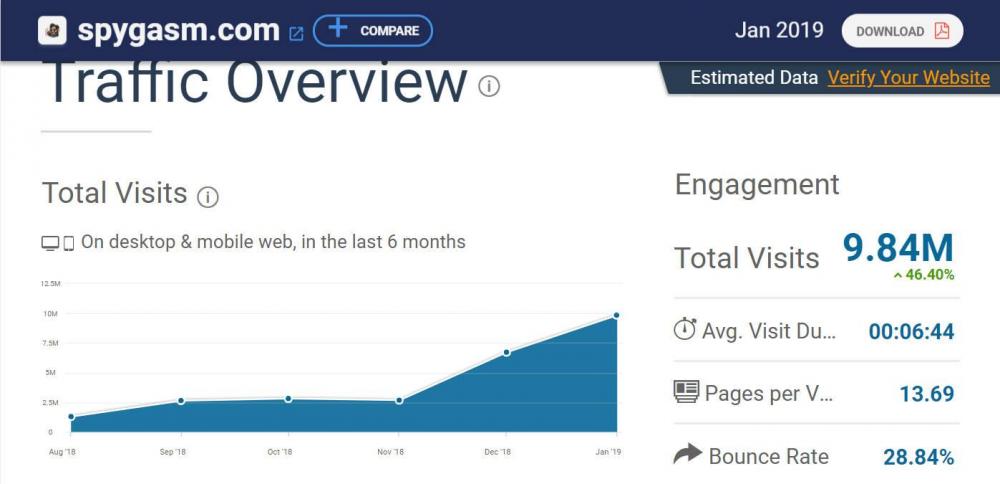Select the Sep '18 data point on the chart
1000x484 pixels.
pyautogui.click(x=181, y=401)
